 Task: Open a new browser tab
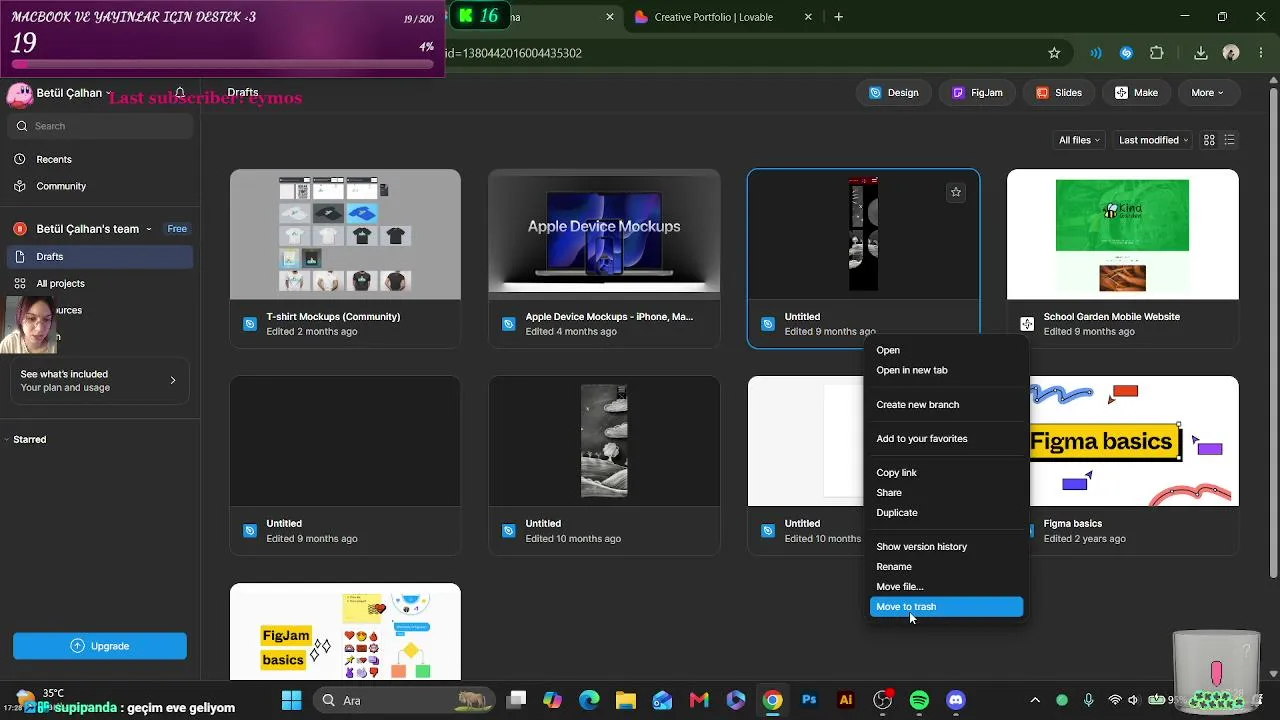[838, 17]
